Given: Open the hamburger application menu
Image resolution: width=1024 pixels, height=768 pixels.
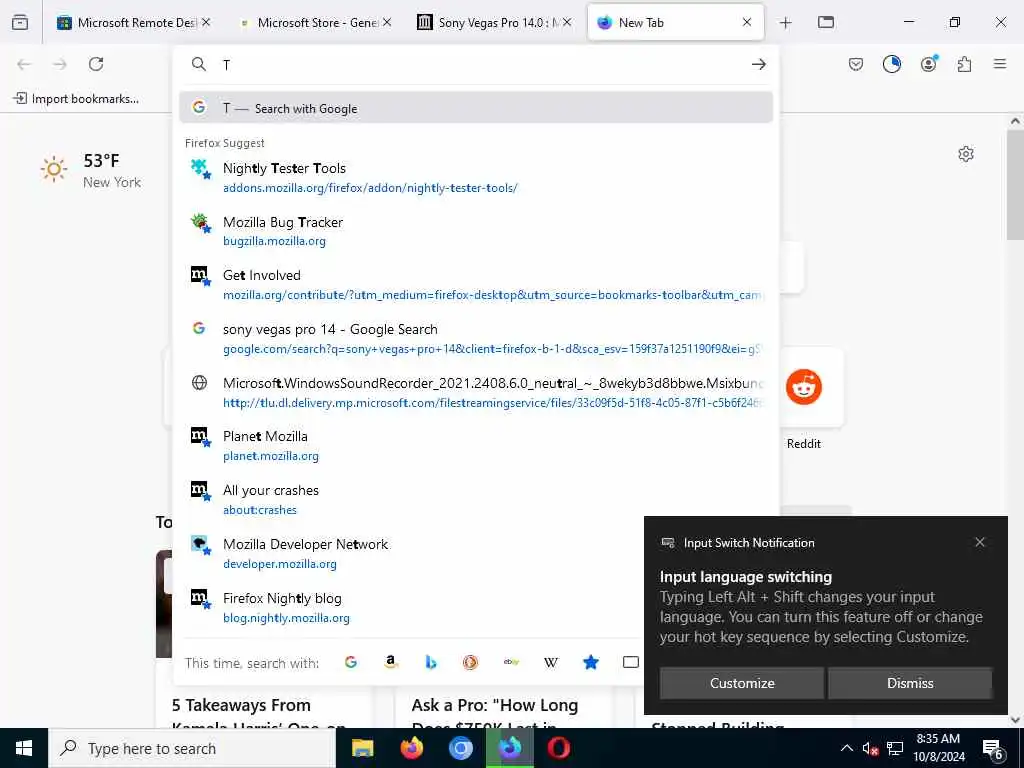Looking at the screenshot, I should click(x=1000, y=63).
